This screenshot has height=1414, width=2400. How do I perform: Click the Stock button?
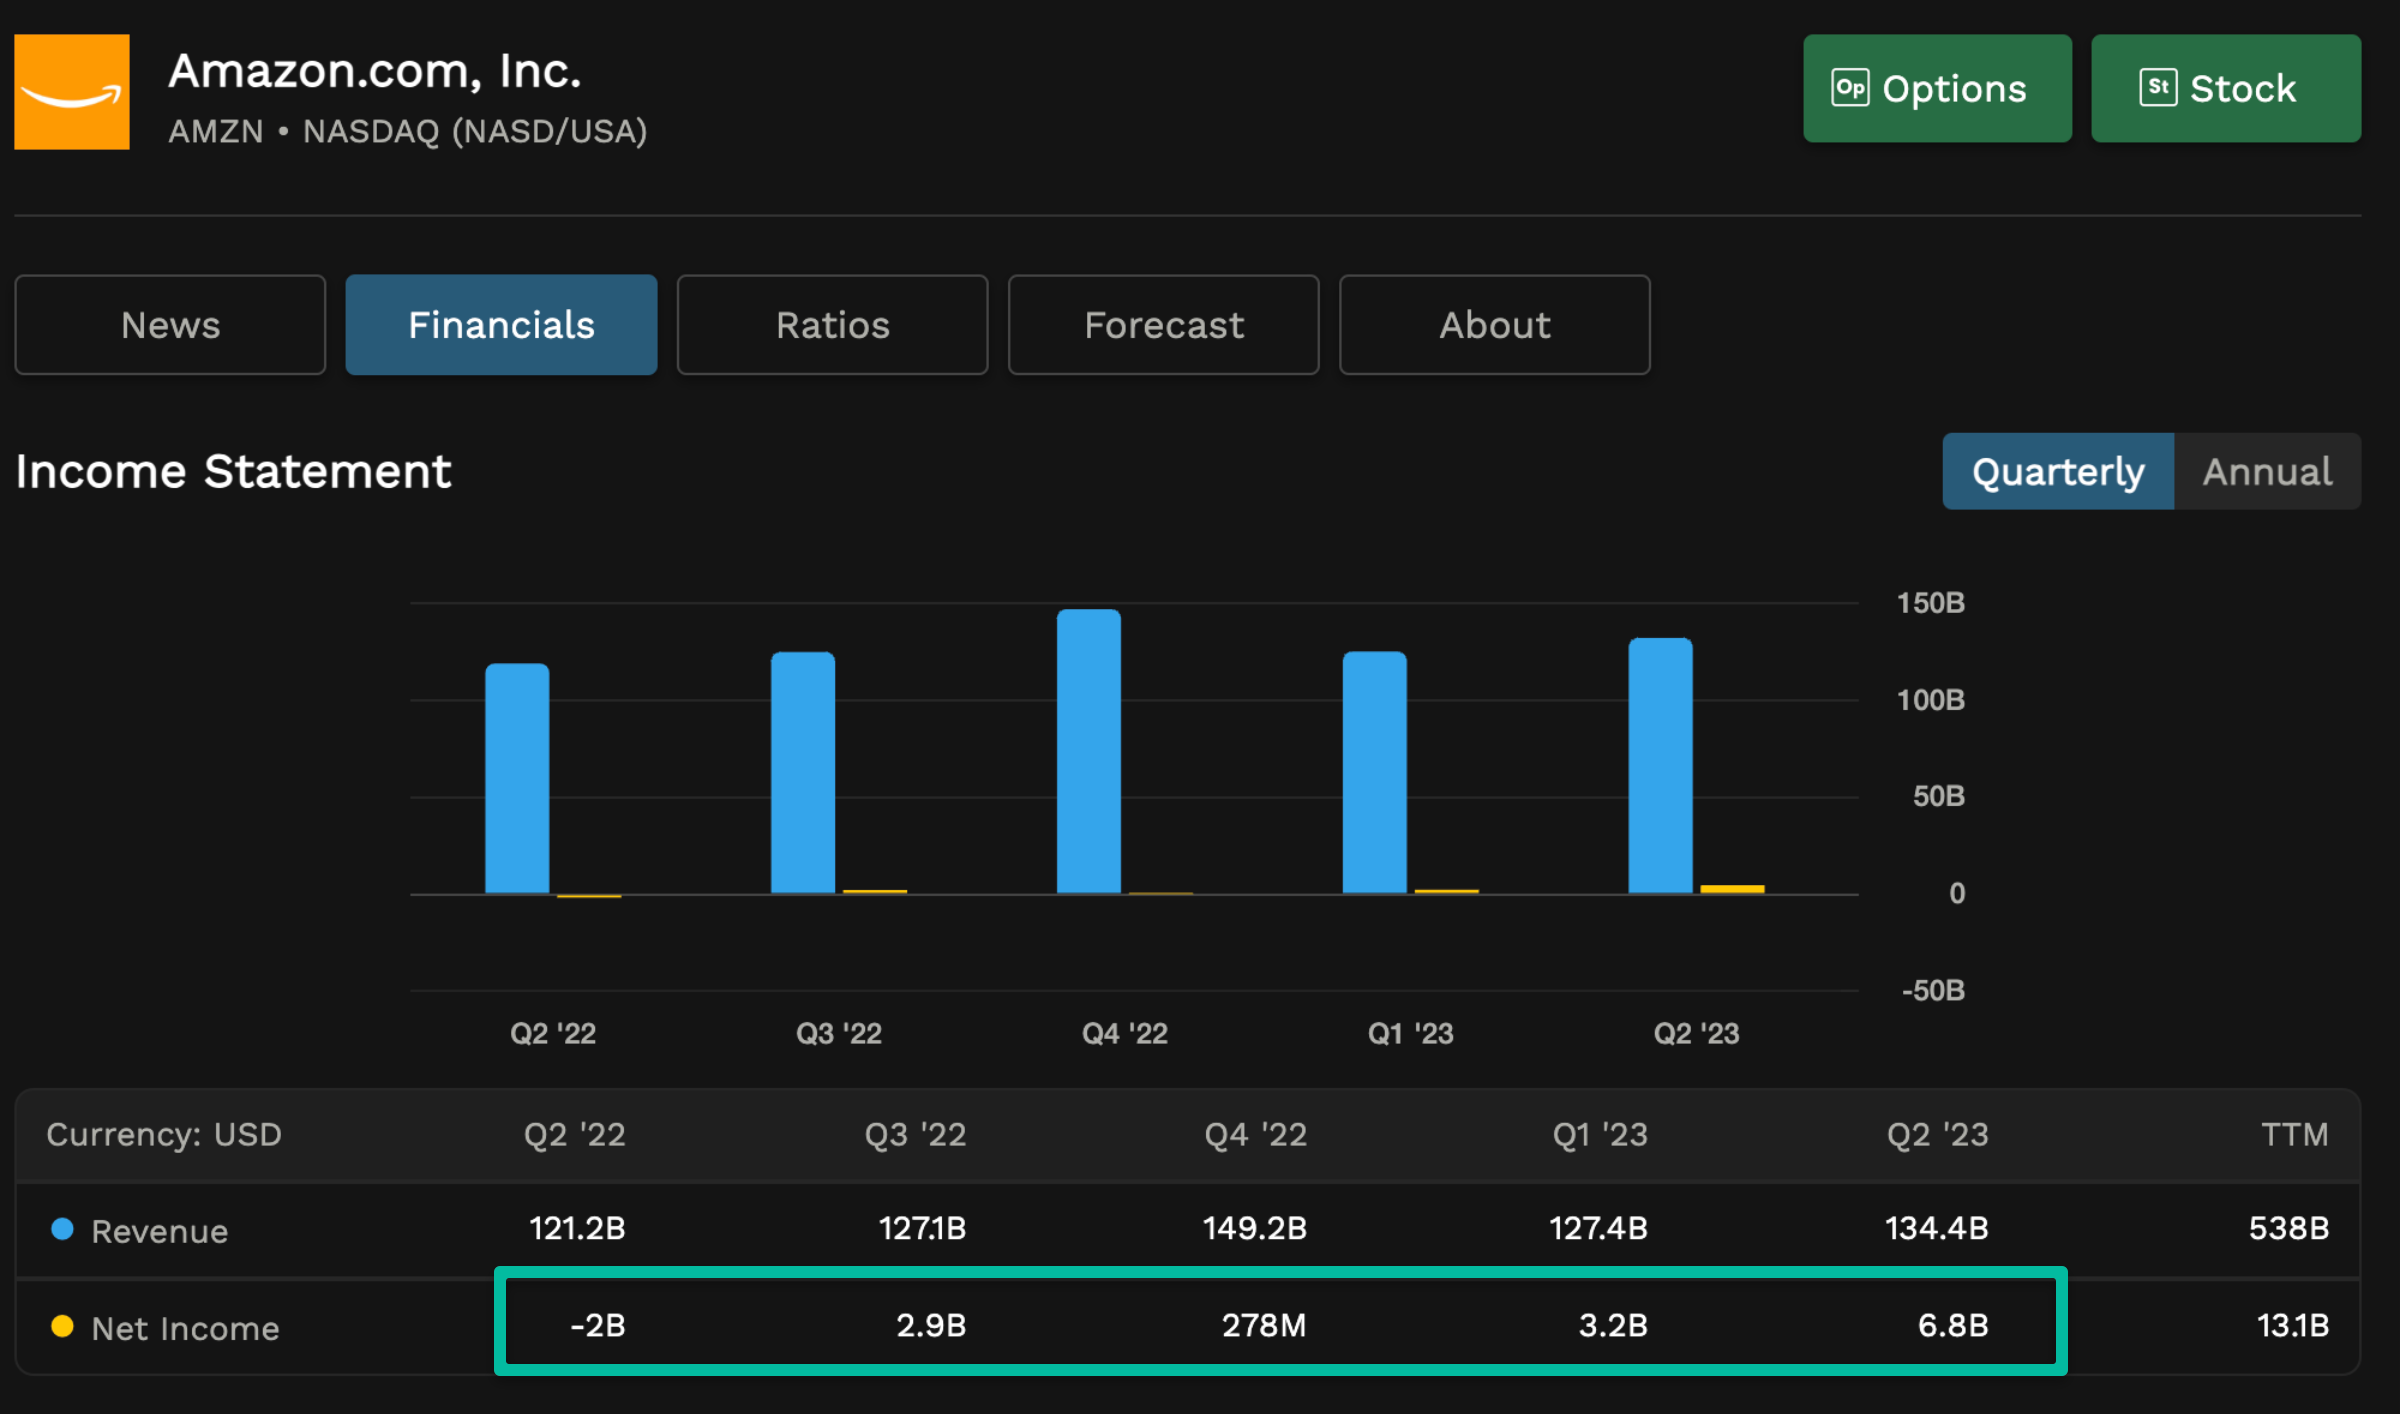click(x=2225, y=88)
